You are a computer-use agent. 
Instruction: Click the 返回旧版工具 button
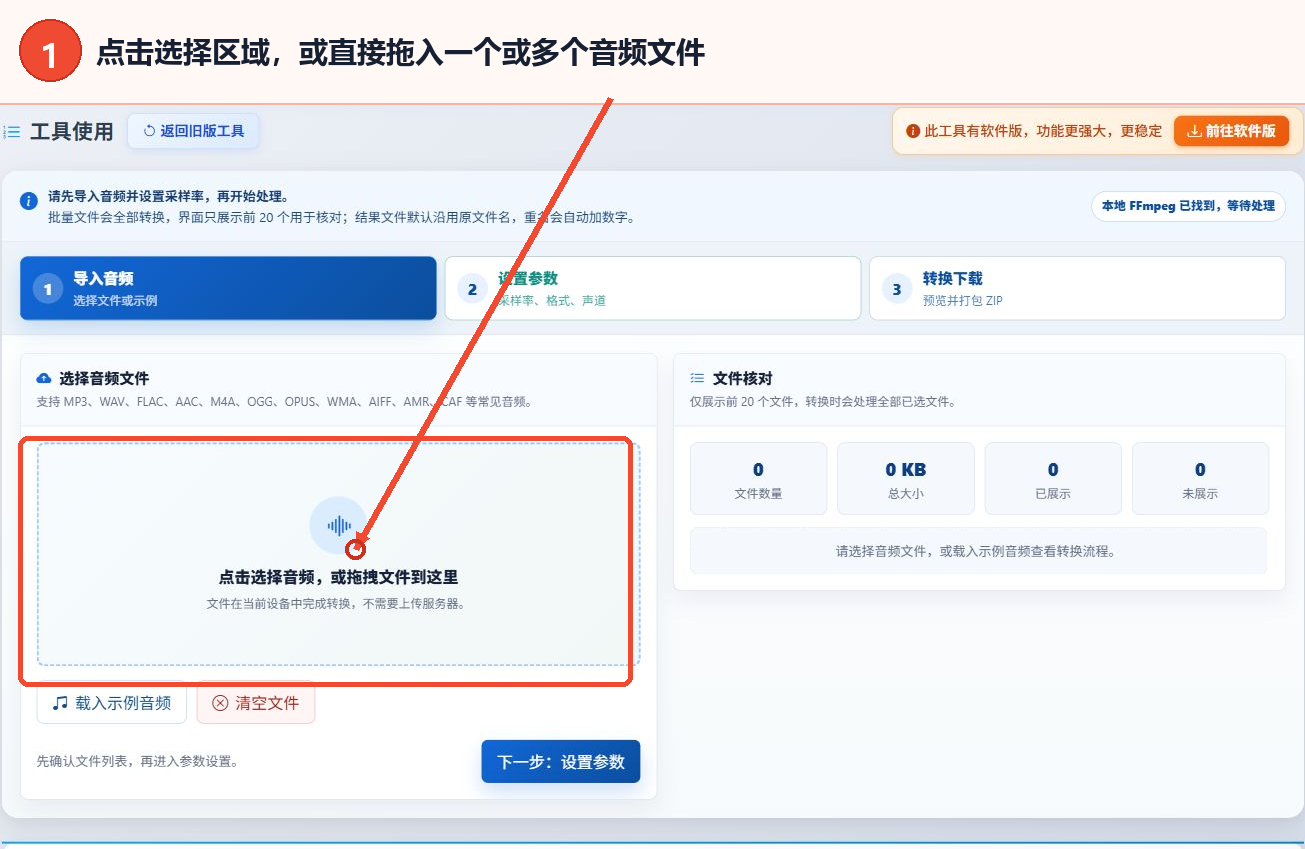click(193, 131)
